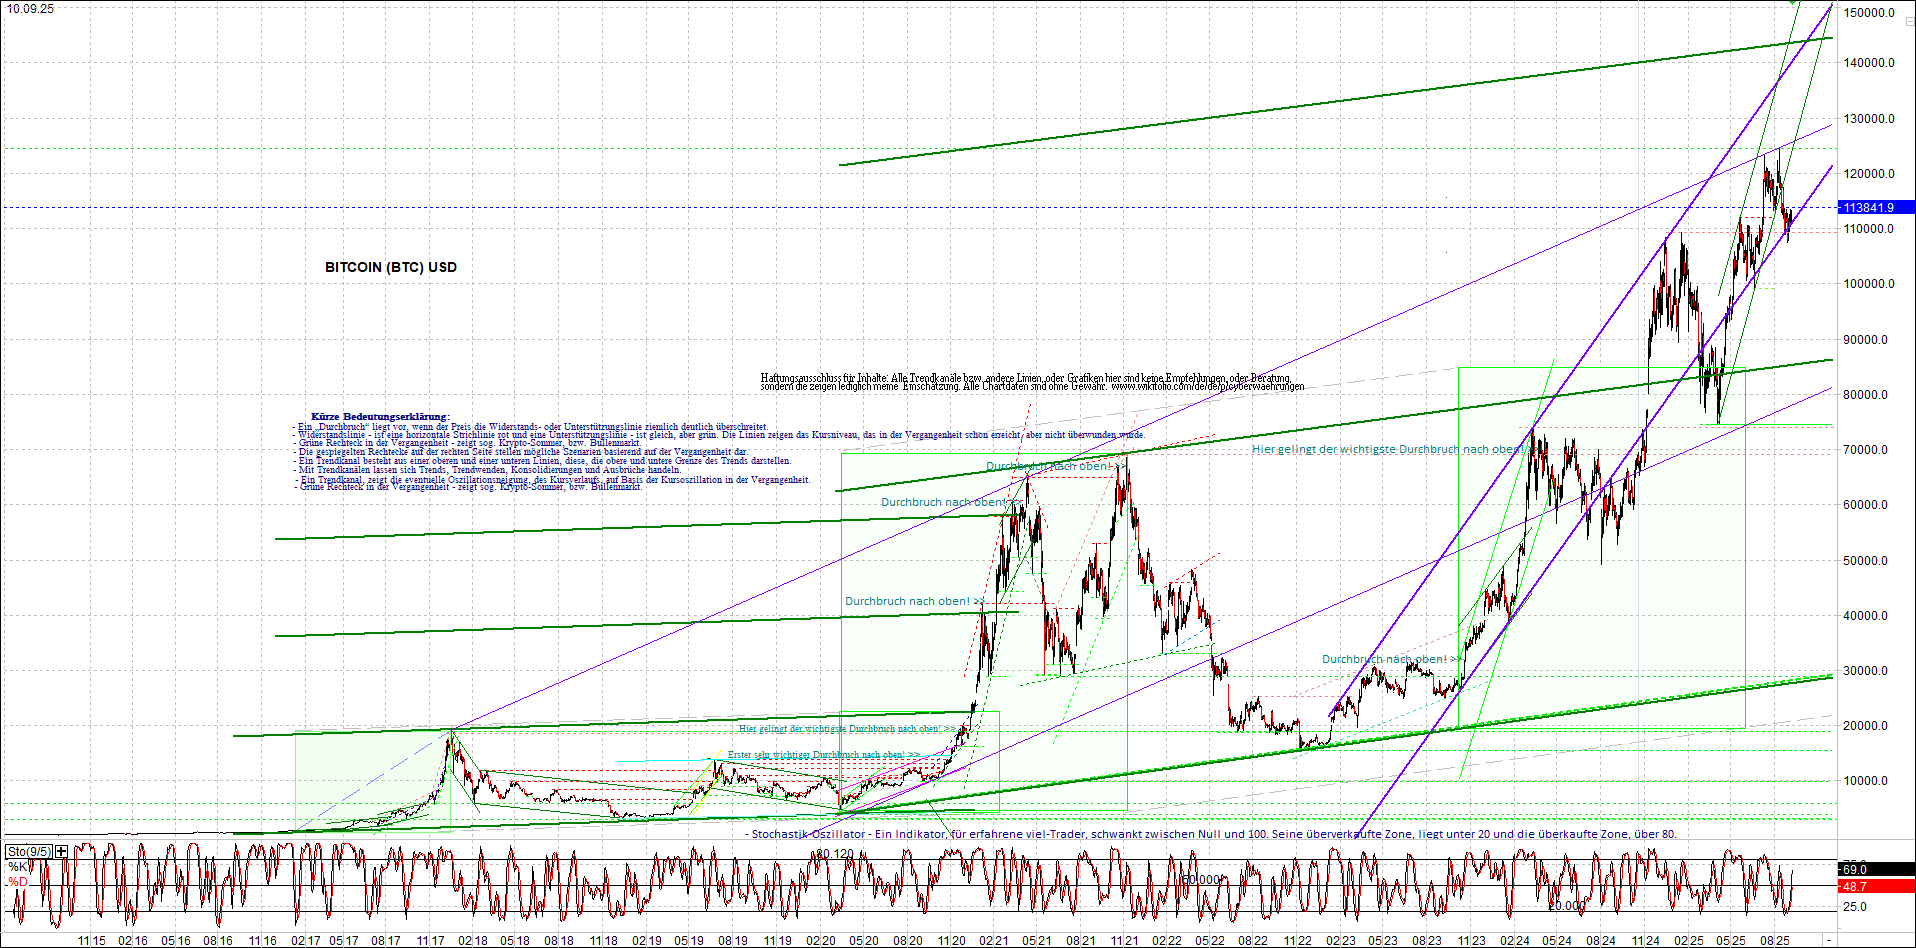Click the 11 15 date axis label

[x=92, y=941]
